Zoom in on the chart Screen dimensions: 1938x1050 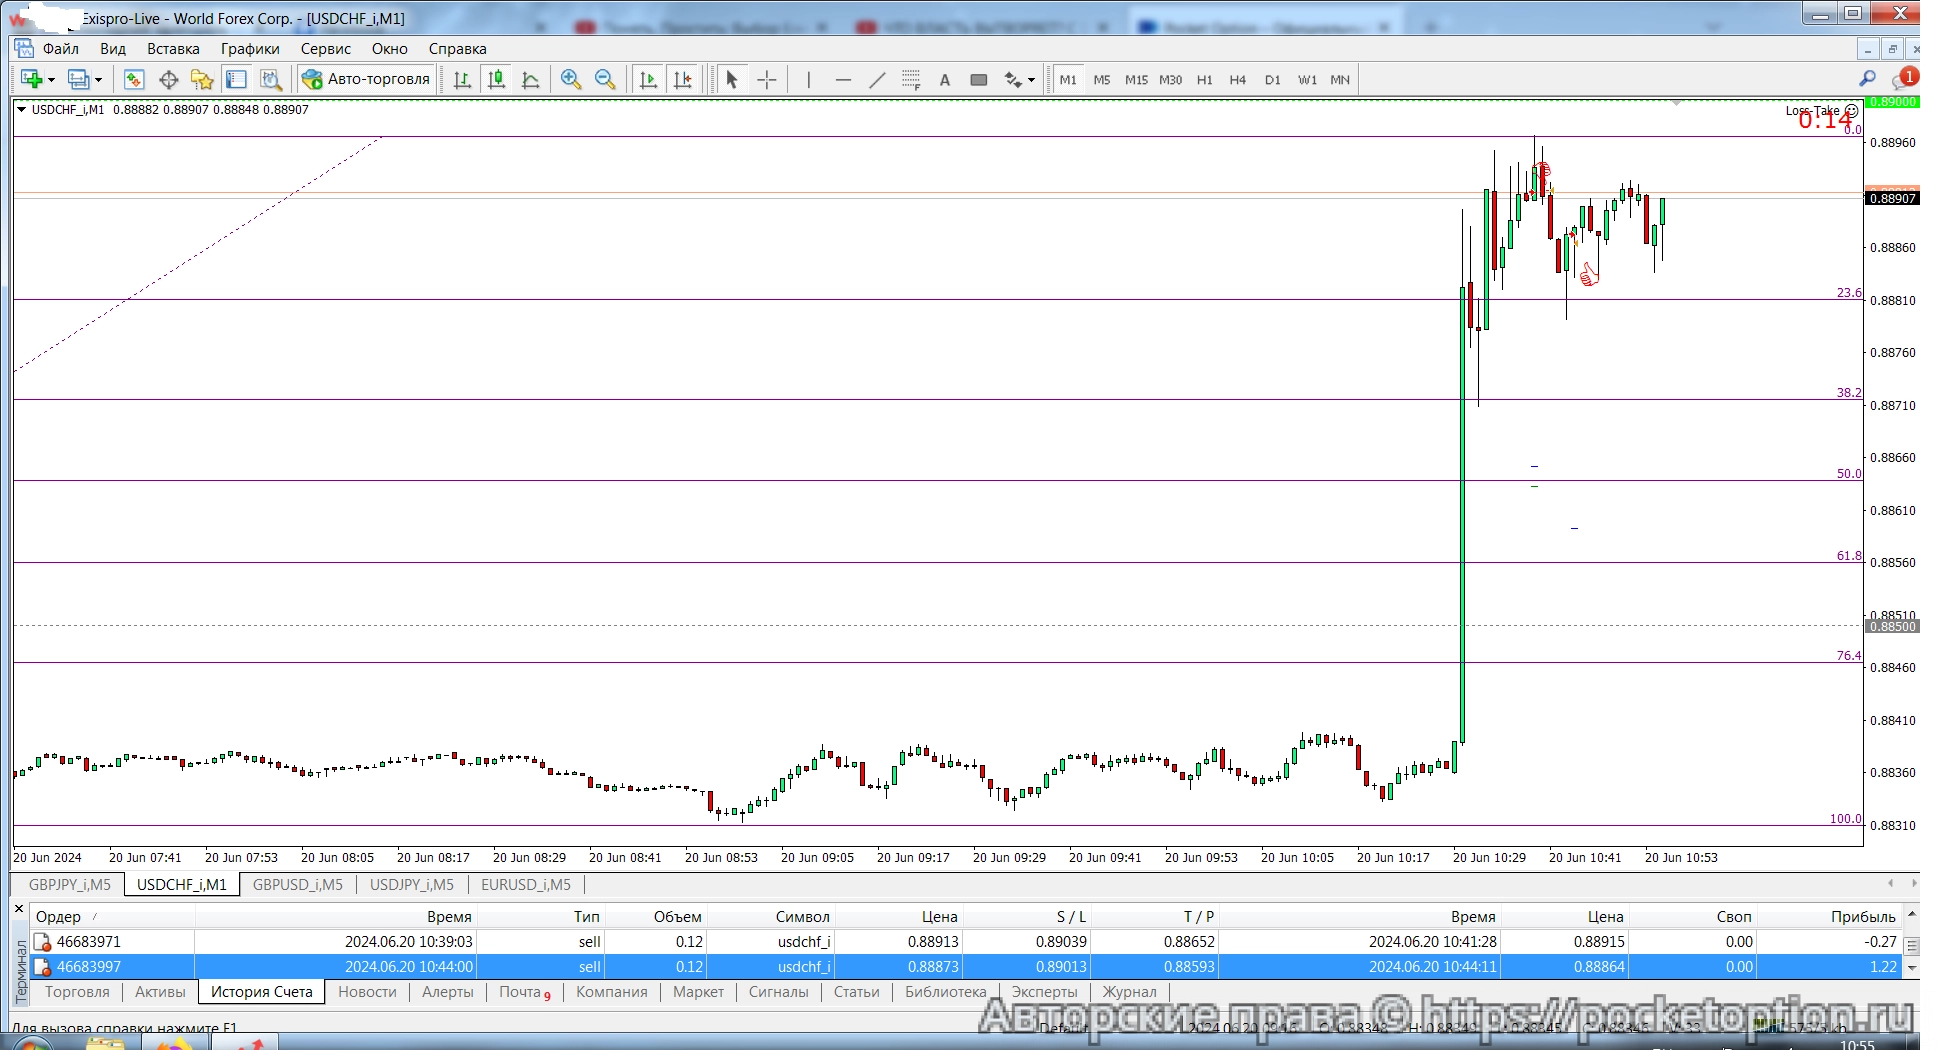pyautogui.click(x=570, y=80)
